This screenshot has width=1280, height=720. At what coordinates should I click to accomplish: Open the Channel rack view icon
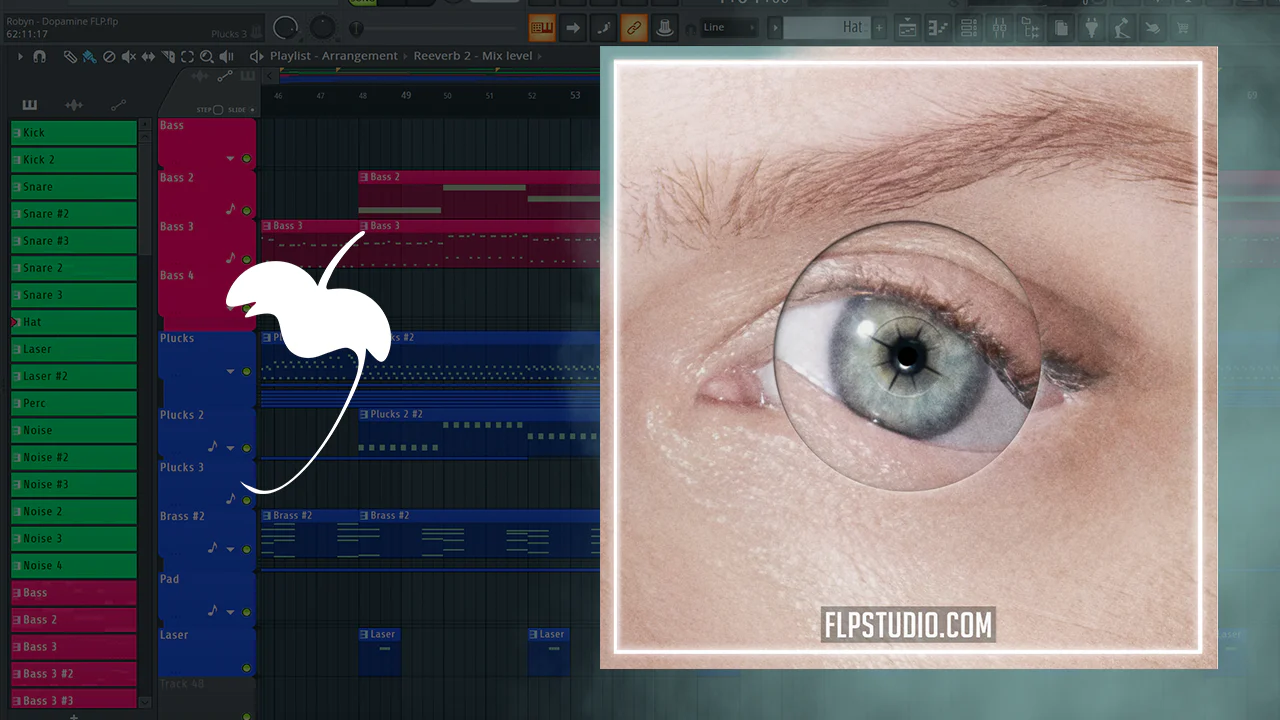(969, 28)
